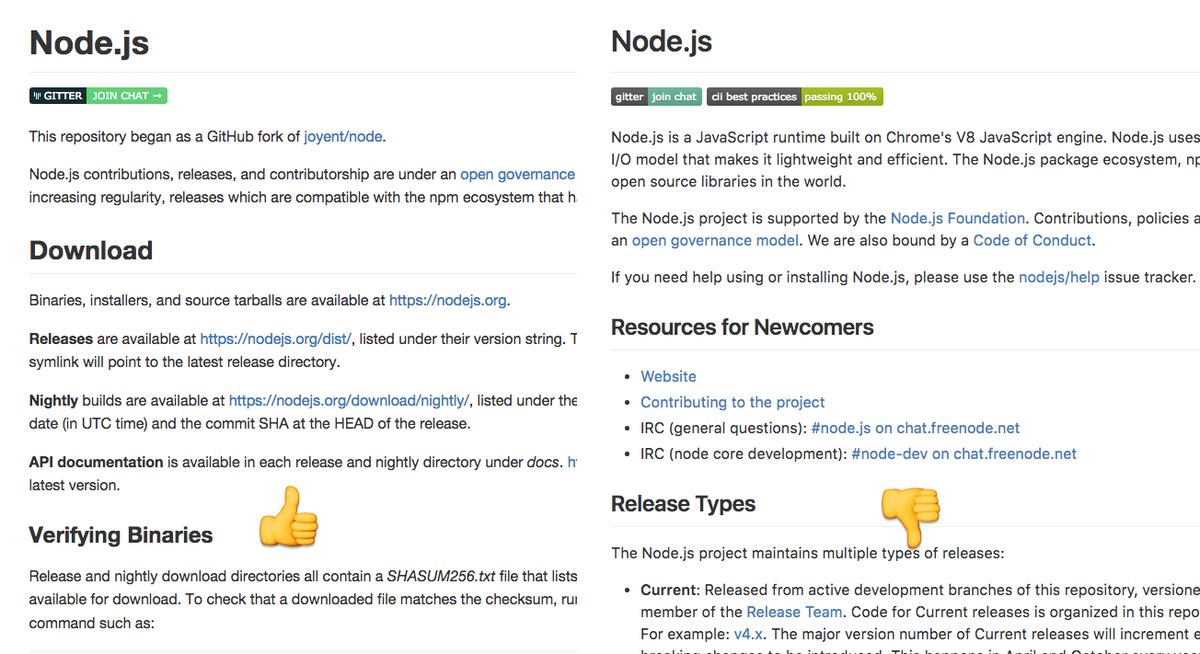Screen dimensions: 1200x654
Task: Open #node.js on chat.freenode.net link
Action: (915, 427)
